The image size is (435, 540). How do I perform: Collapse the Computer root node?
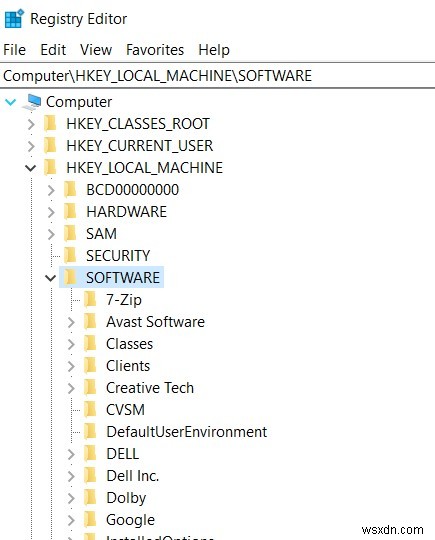pyautogui.click(x=11, y=102)
